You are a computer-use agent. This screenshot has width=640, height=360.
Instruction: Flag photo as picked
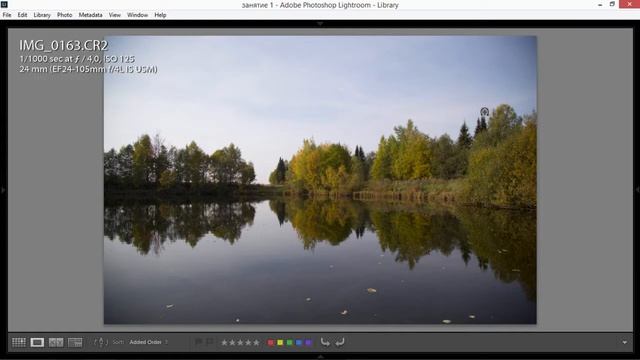tap(198, 342)
